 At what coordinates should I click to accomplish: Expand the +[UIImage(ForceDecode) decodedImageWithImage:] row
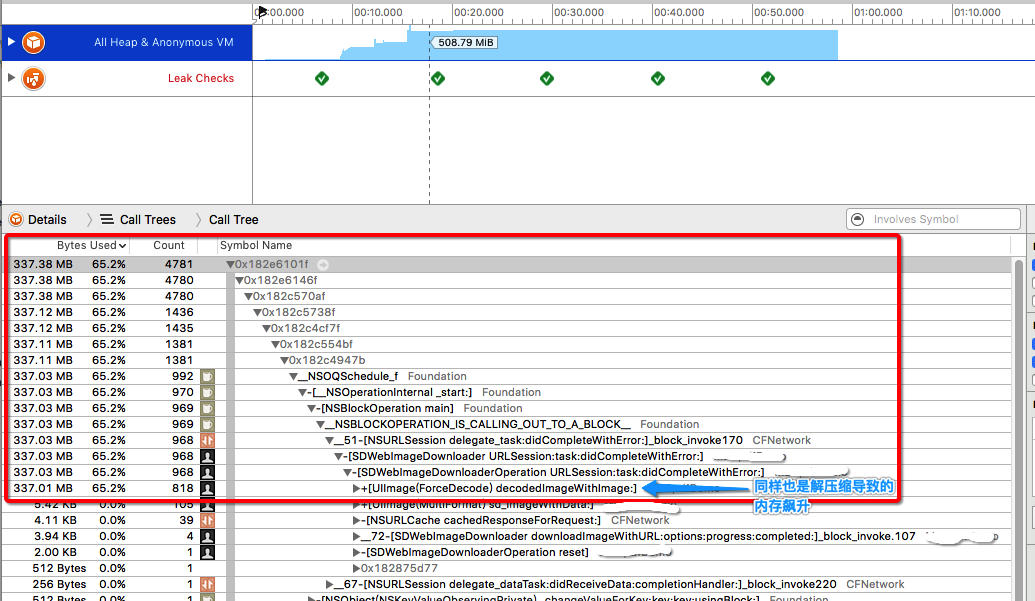(357, 488)
